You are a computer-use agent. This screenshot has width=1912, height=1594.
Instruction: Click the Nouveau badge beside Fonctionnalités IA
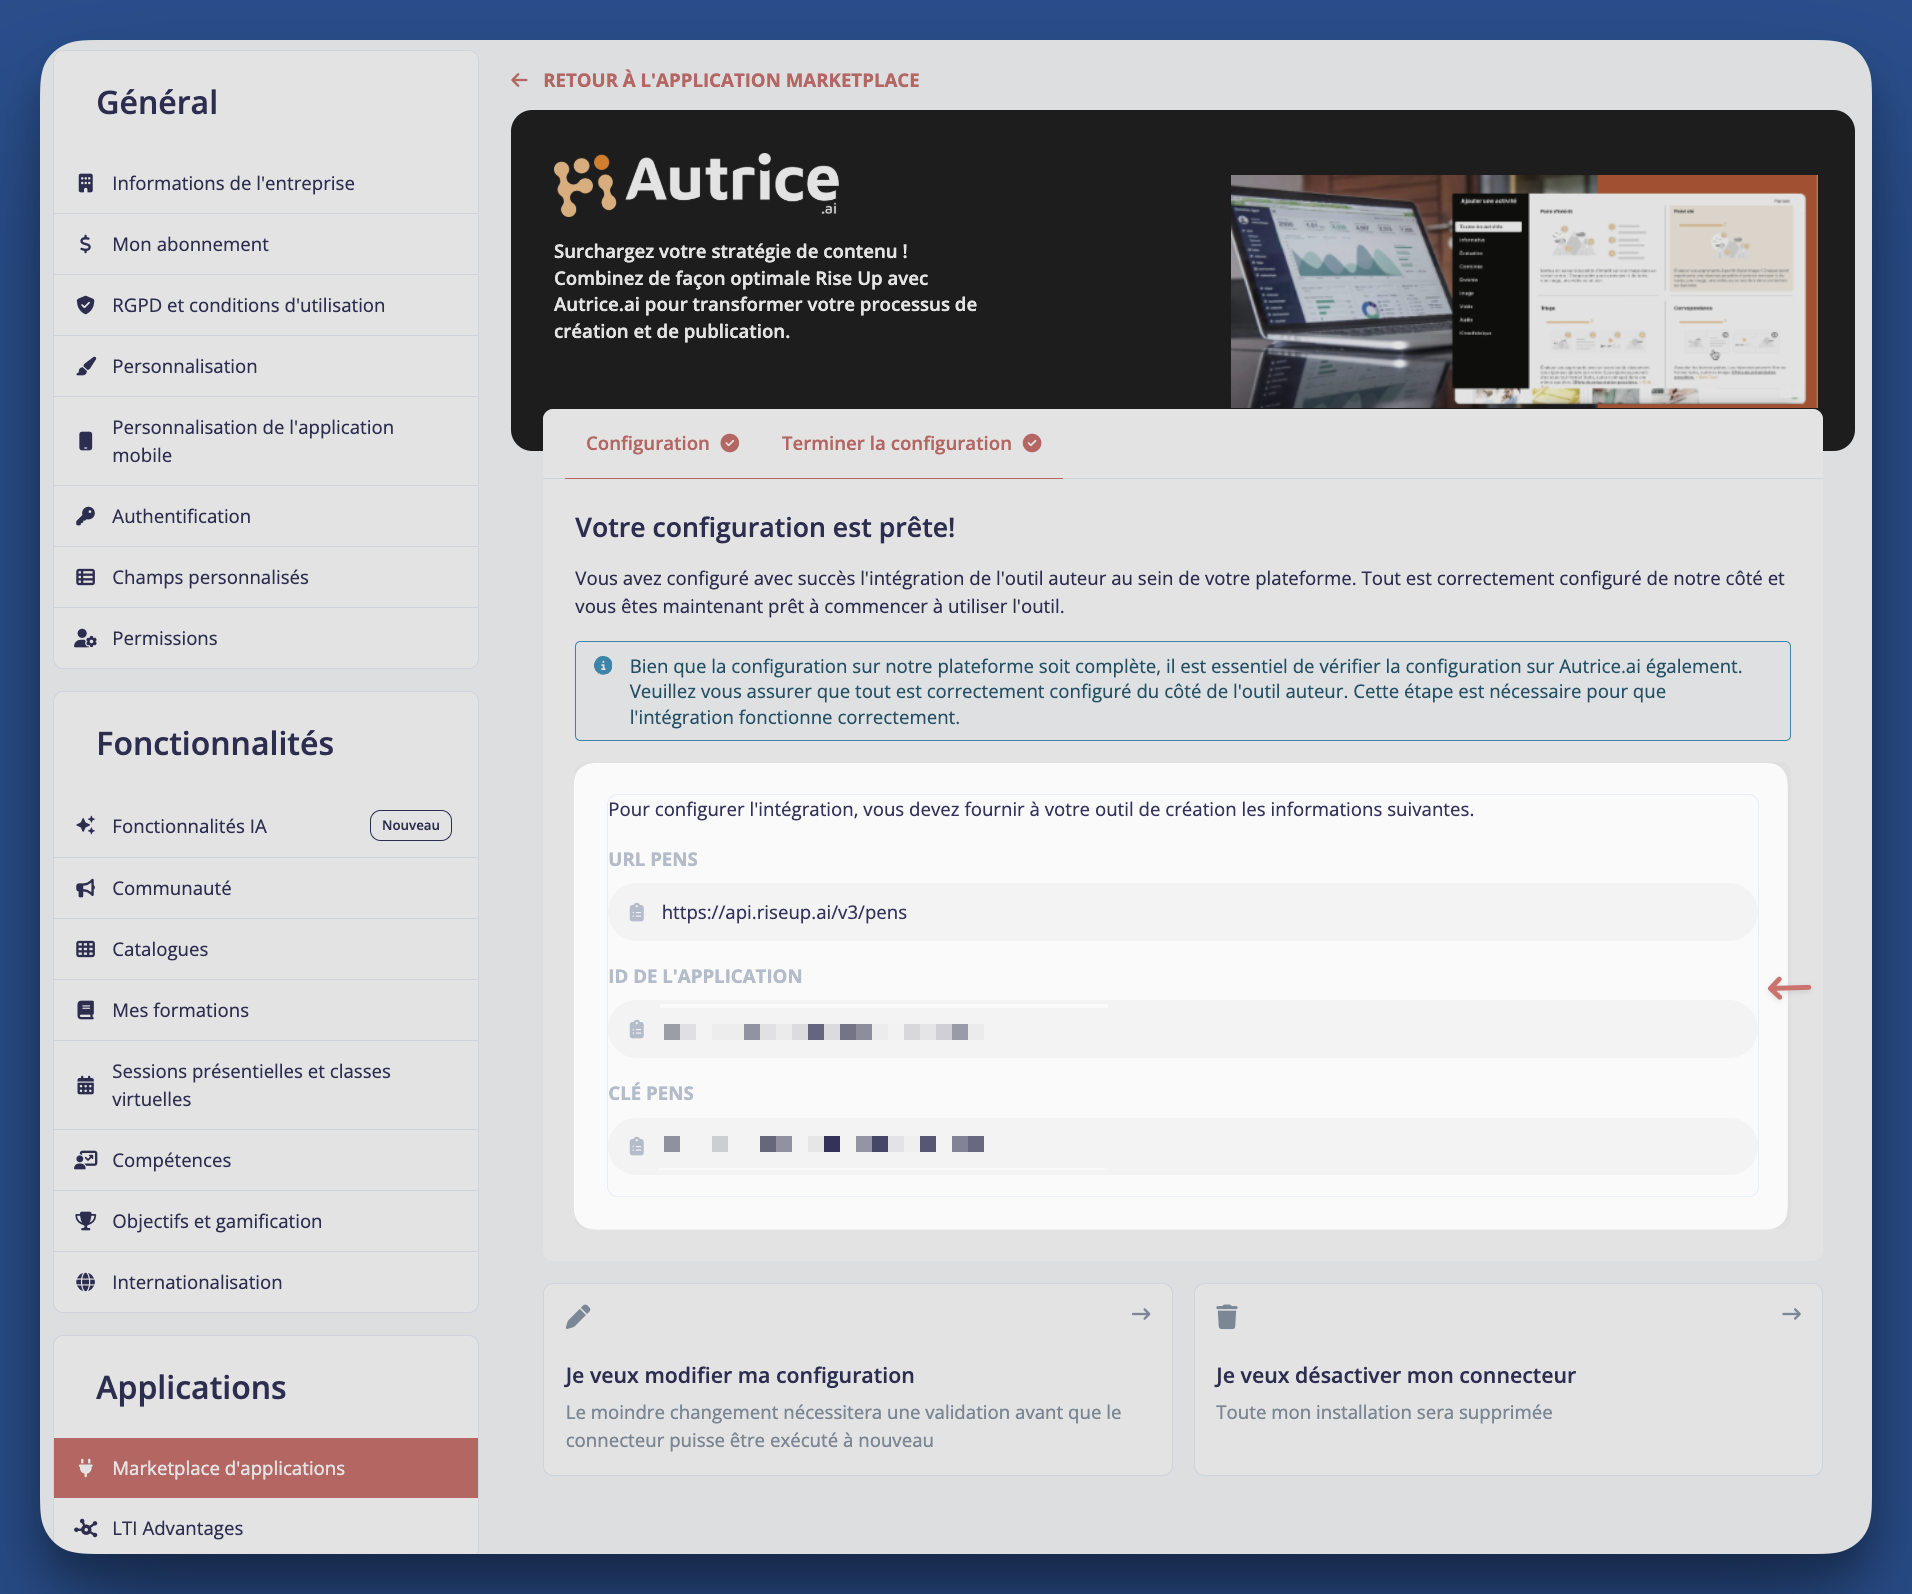point(410,825)
